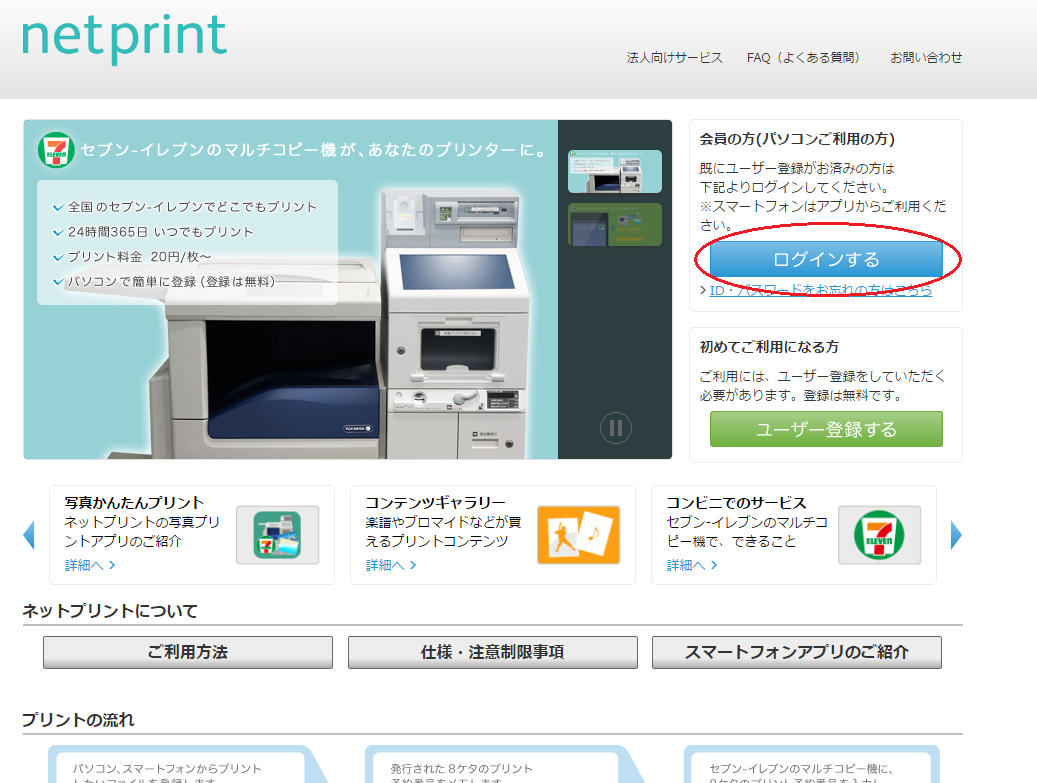Viewport: 1037px width, 783px height.
Task: Click the 7-Eleven logo in banner
Action: [x=56, y=150]
